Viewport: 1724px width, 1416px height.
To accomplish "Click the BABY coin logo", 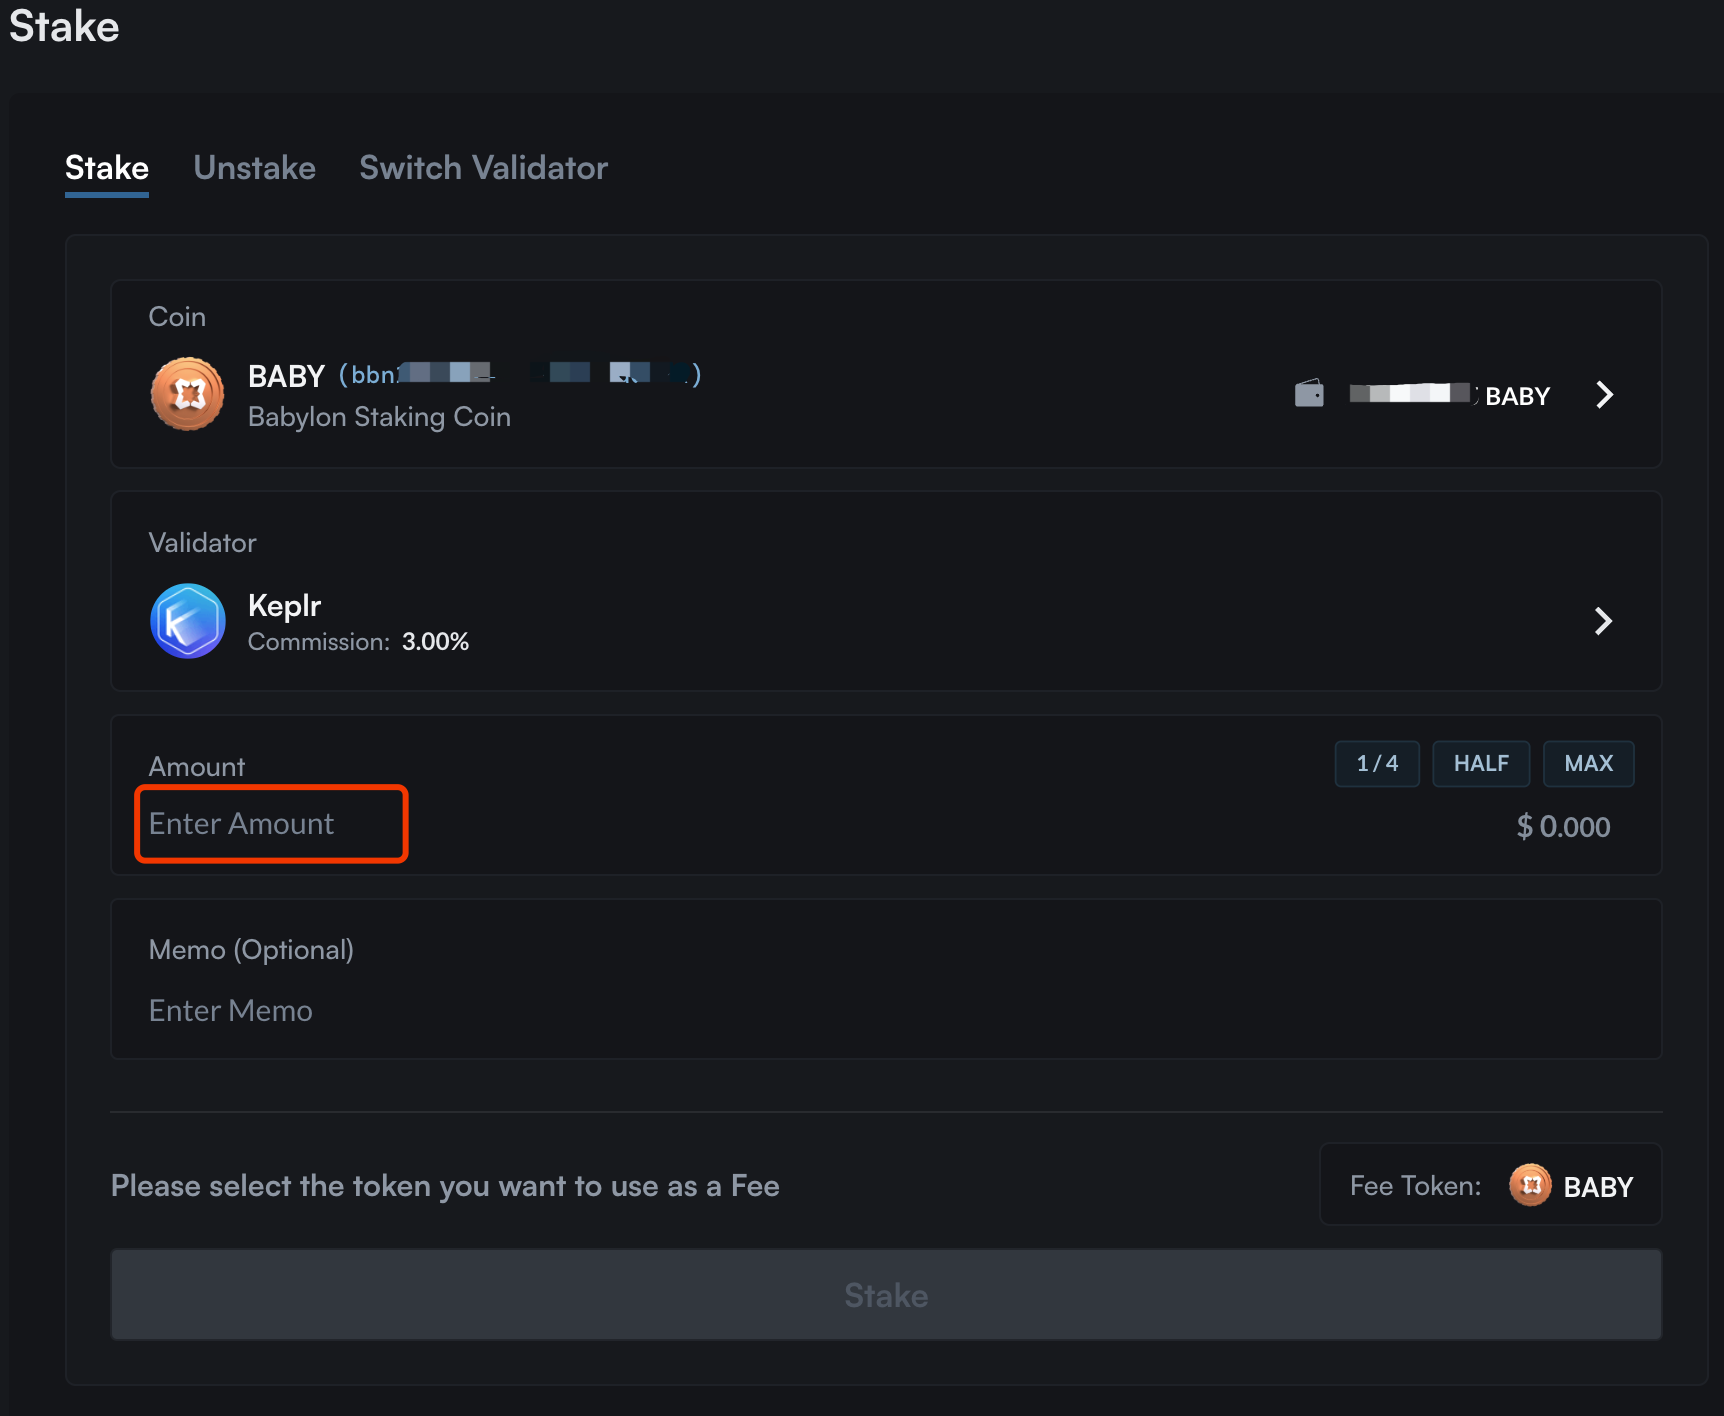I will coord(187,394).
